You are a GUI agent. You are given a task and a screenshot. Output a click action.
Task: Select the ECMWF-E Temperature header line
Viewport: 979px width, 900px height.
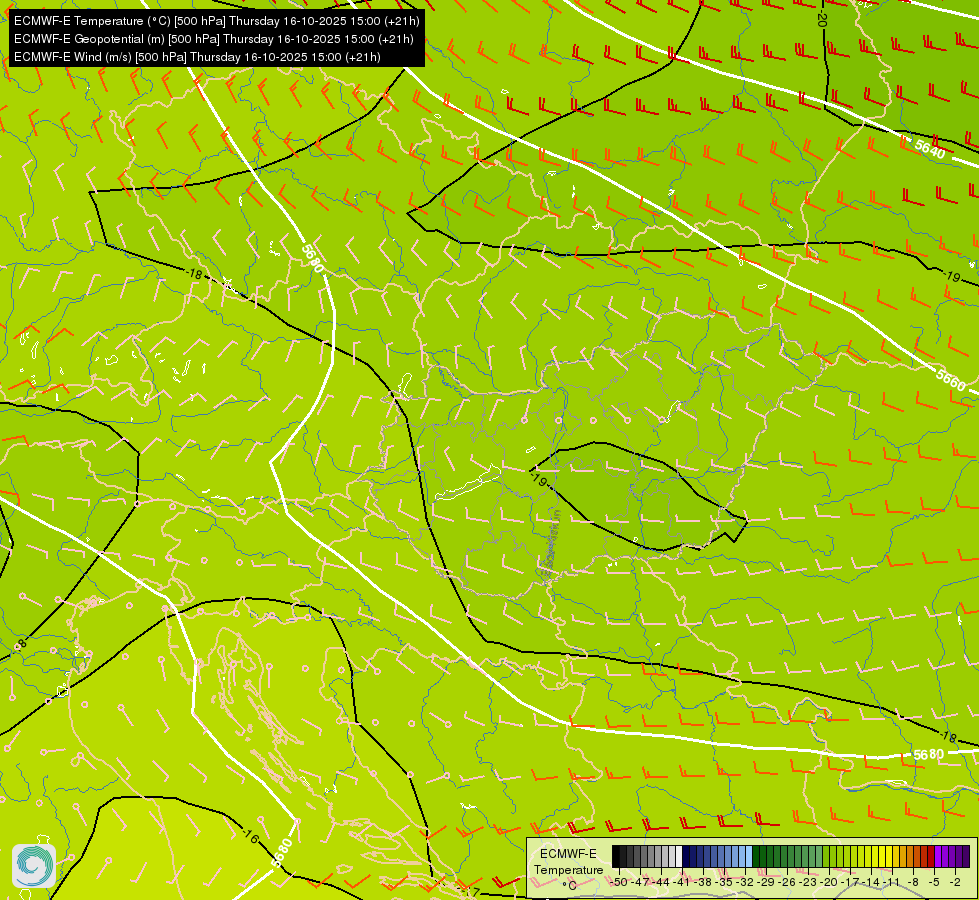point(217,21)
